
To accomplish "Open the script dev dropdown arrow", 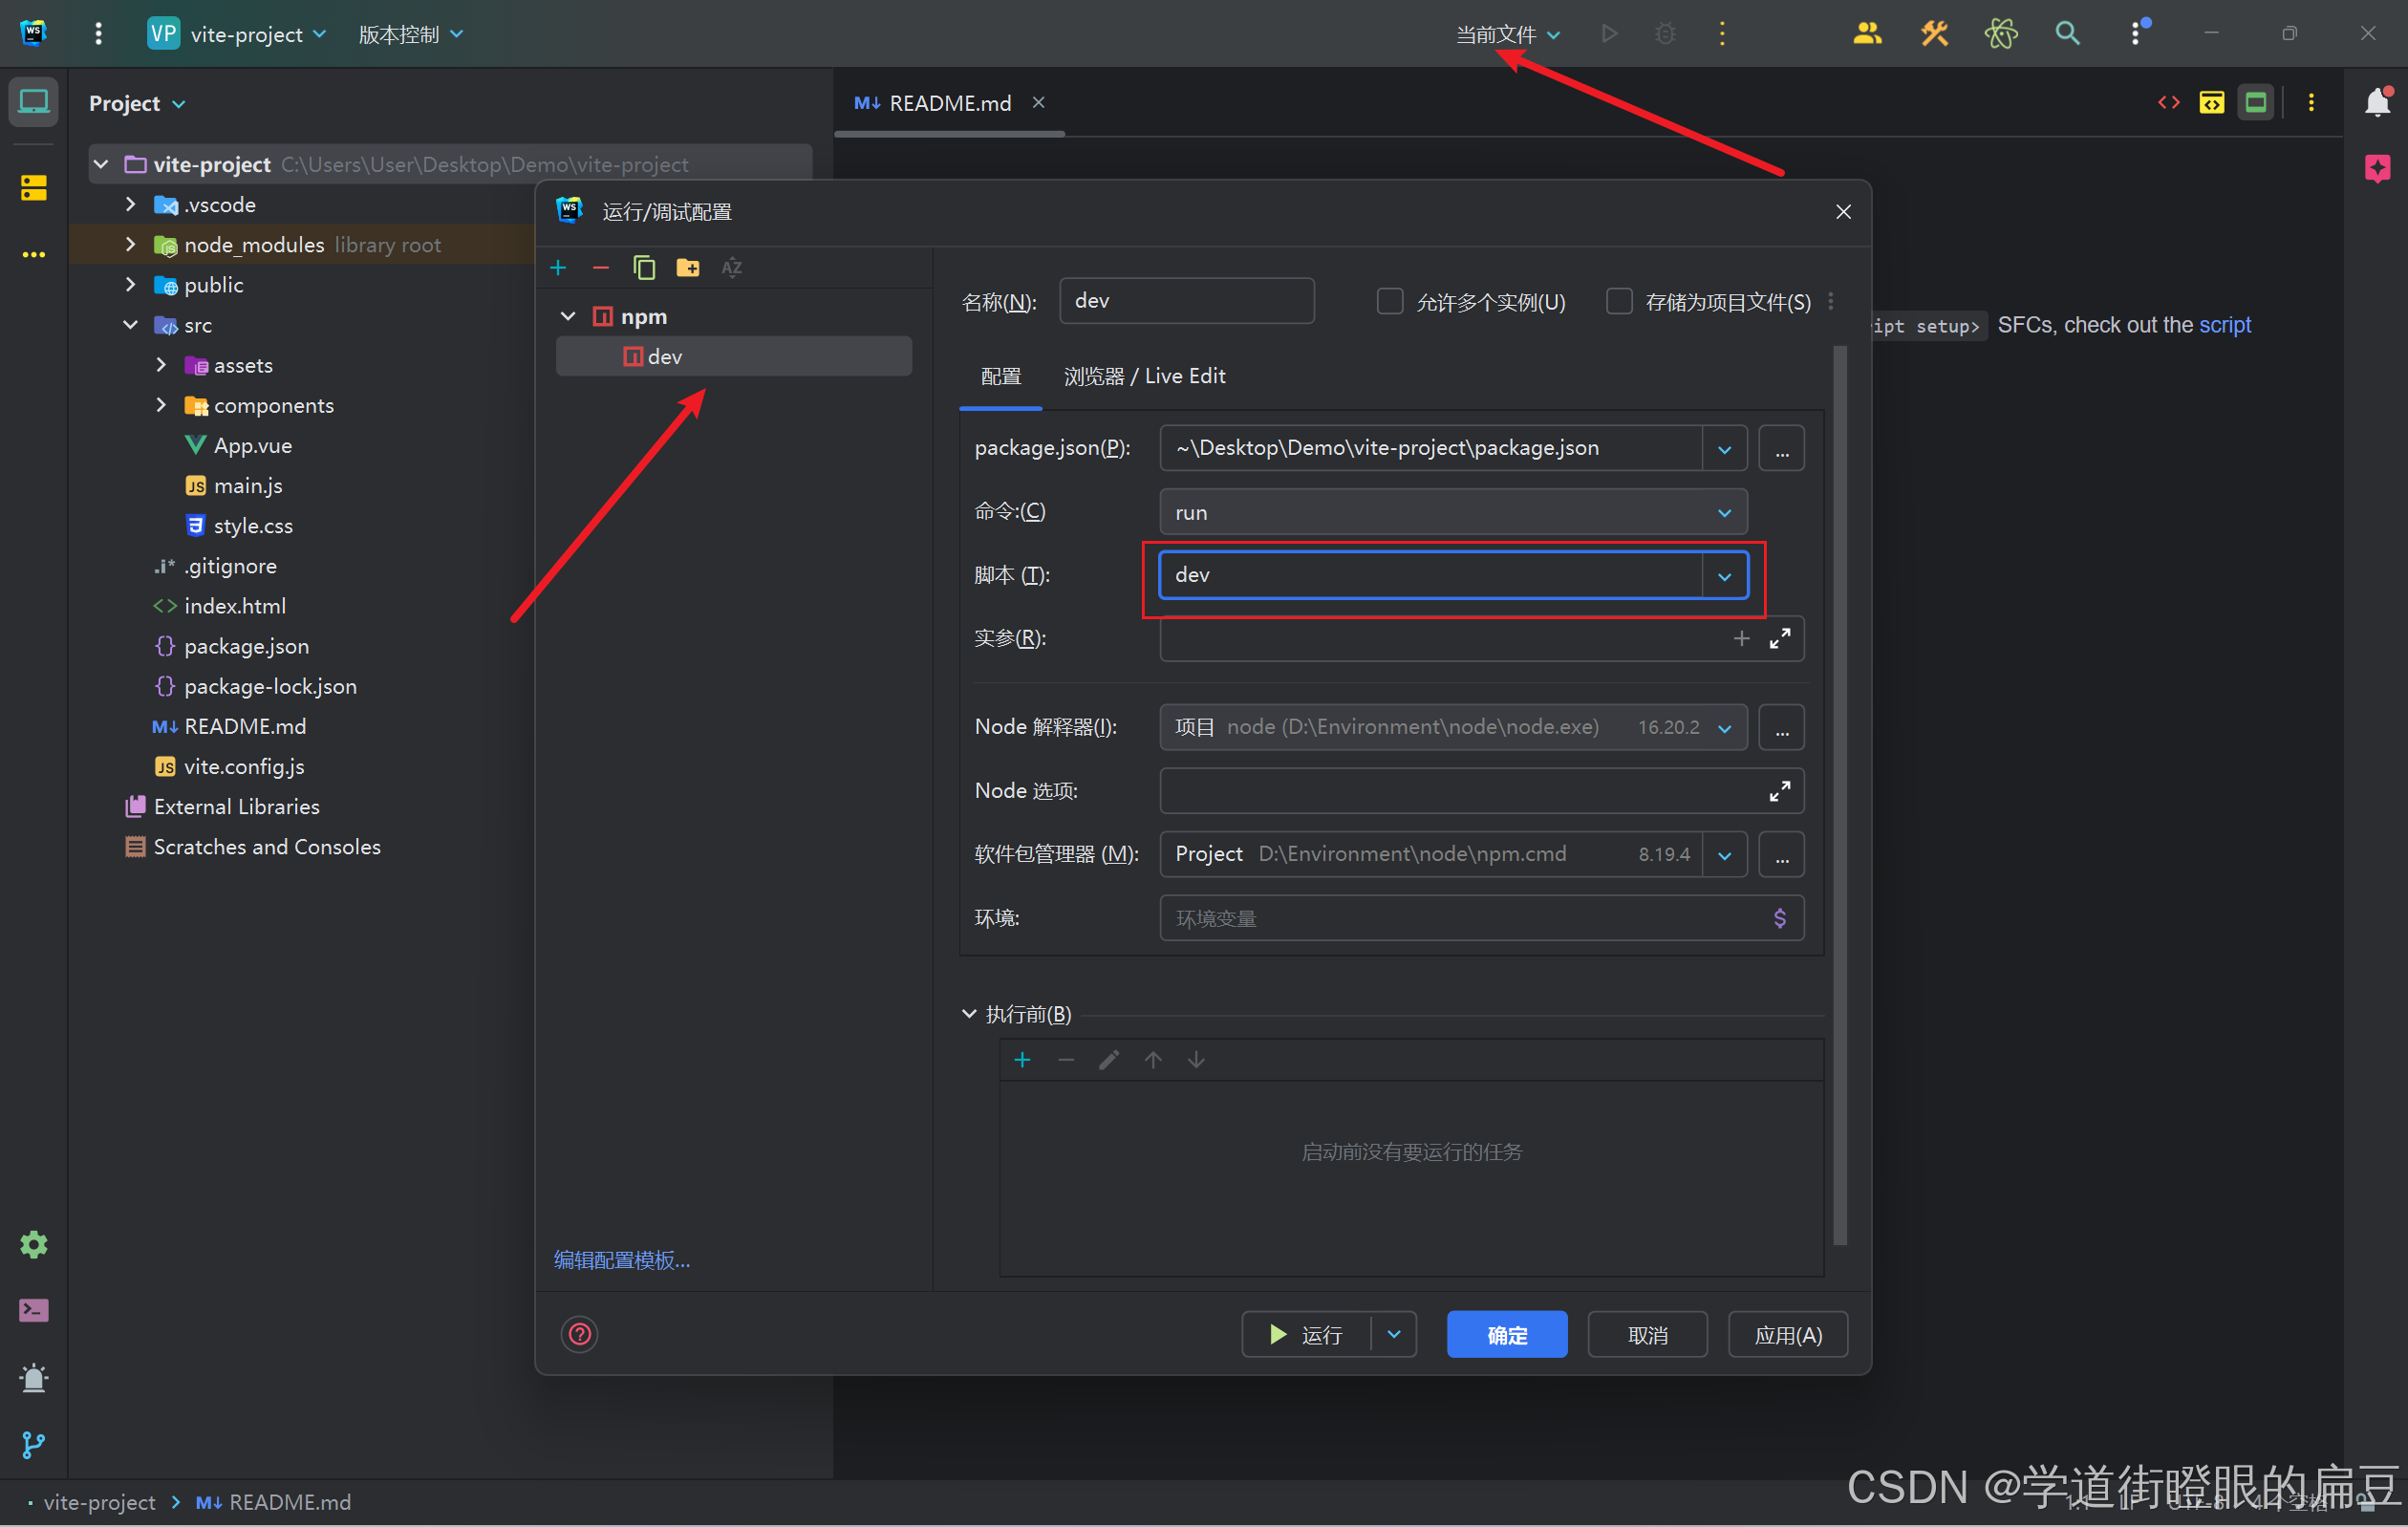I will 1724,576.
